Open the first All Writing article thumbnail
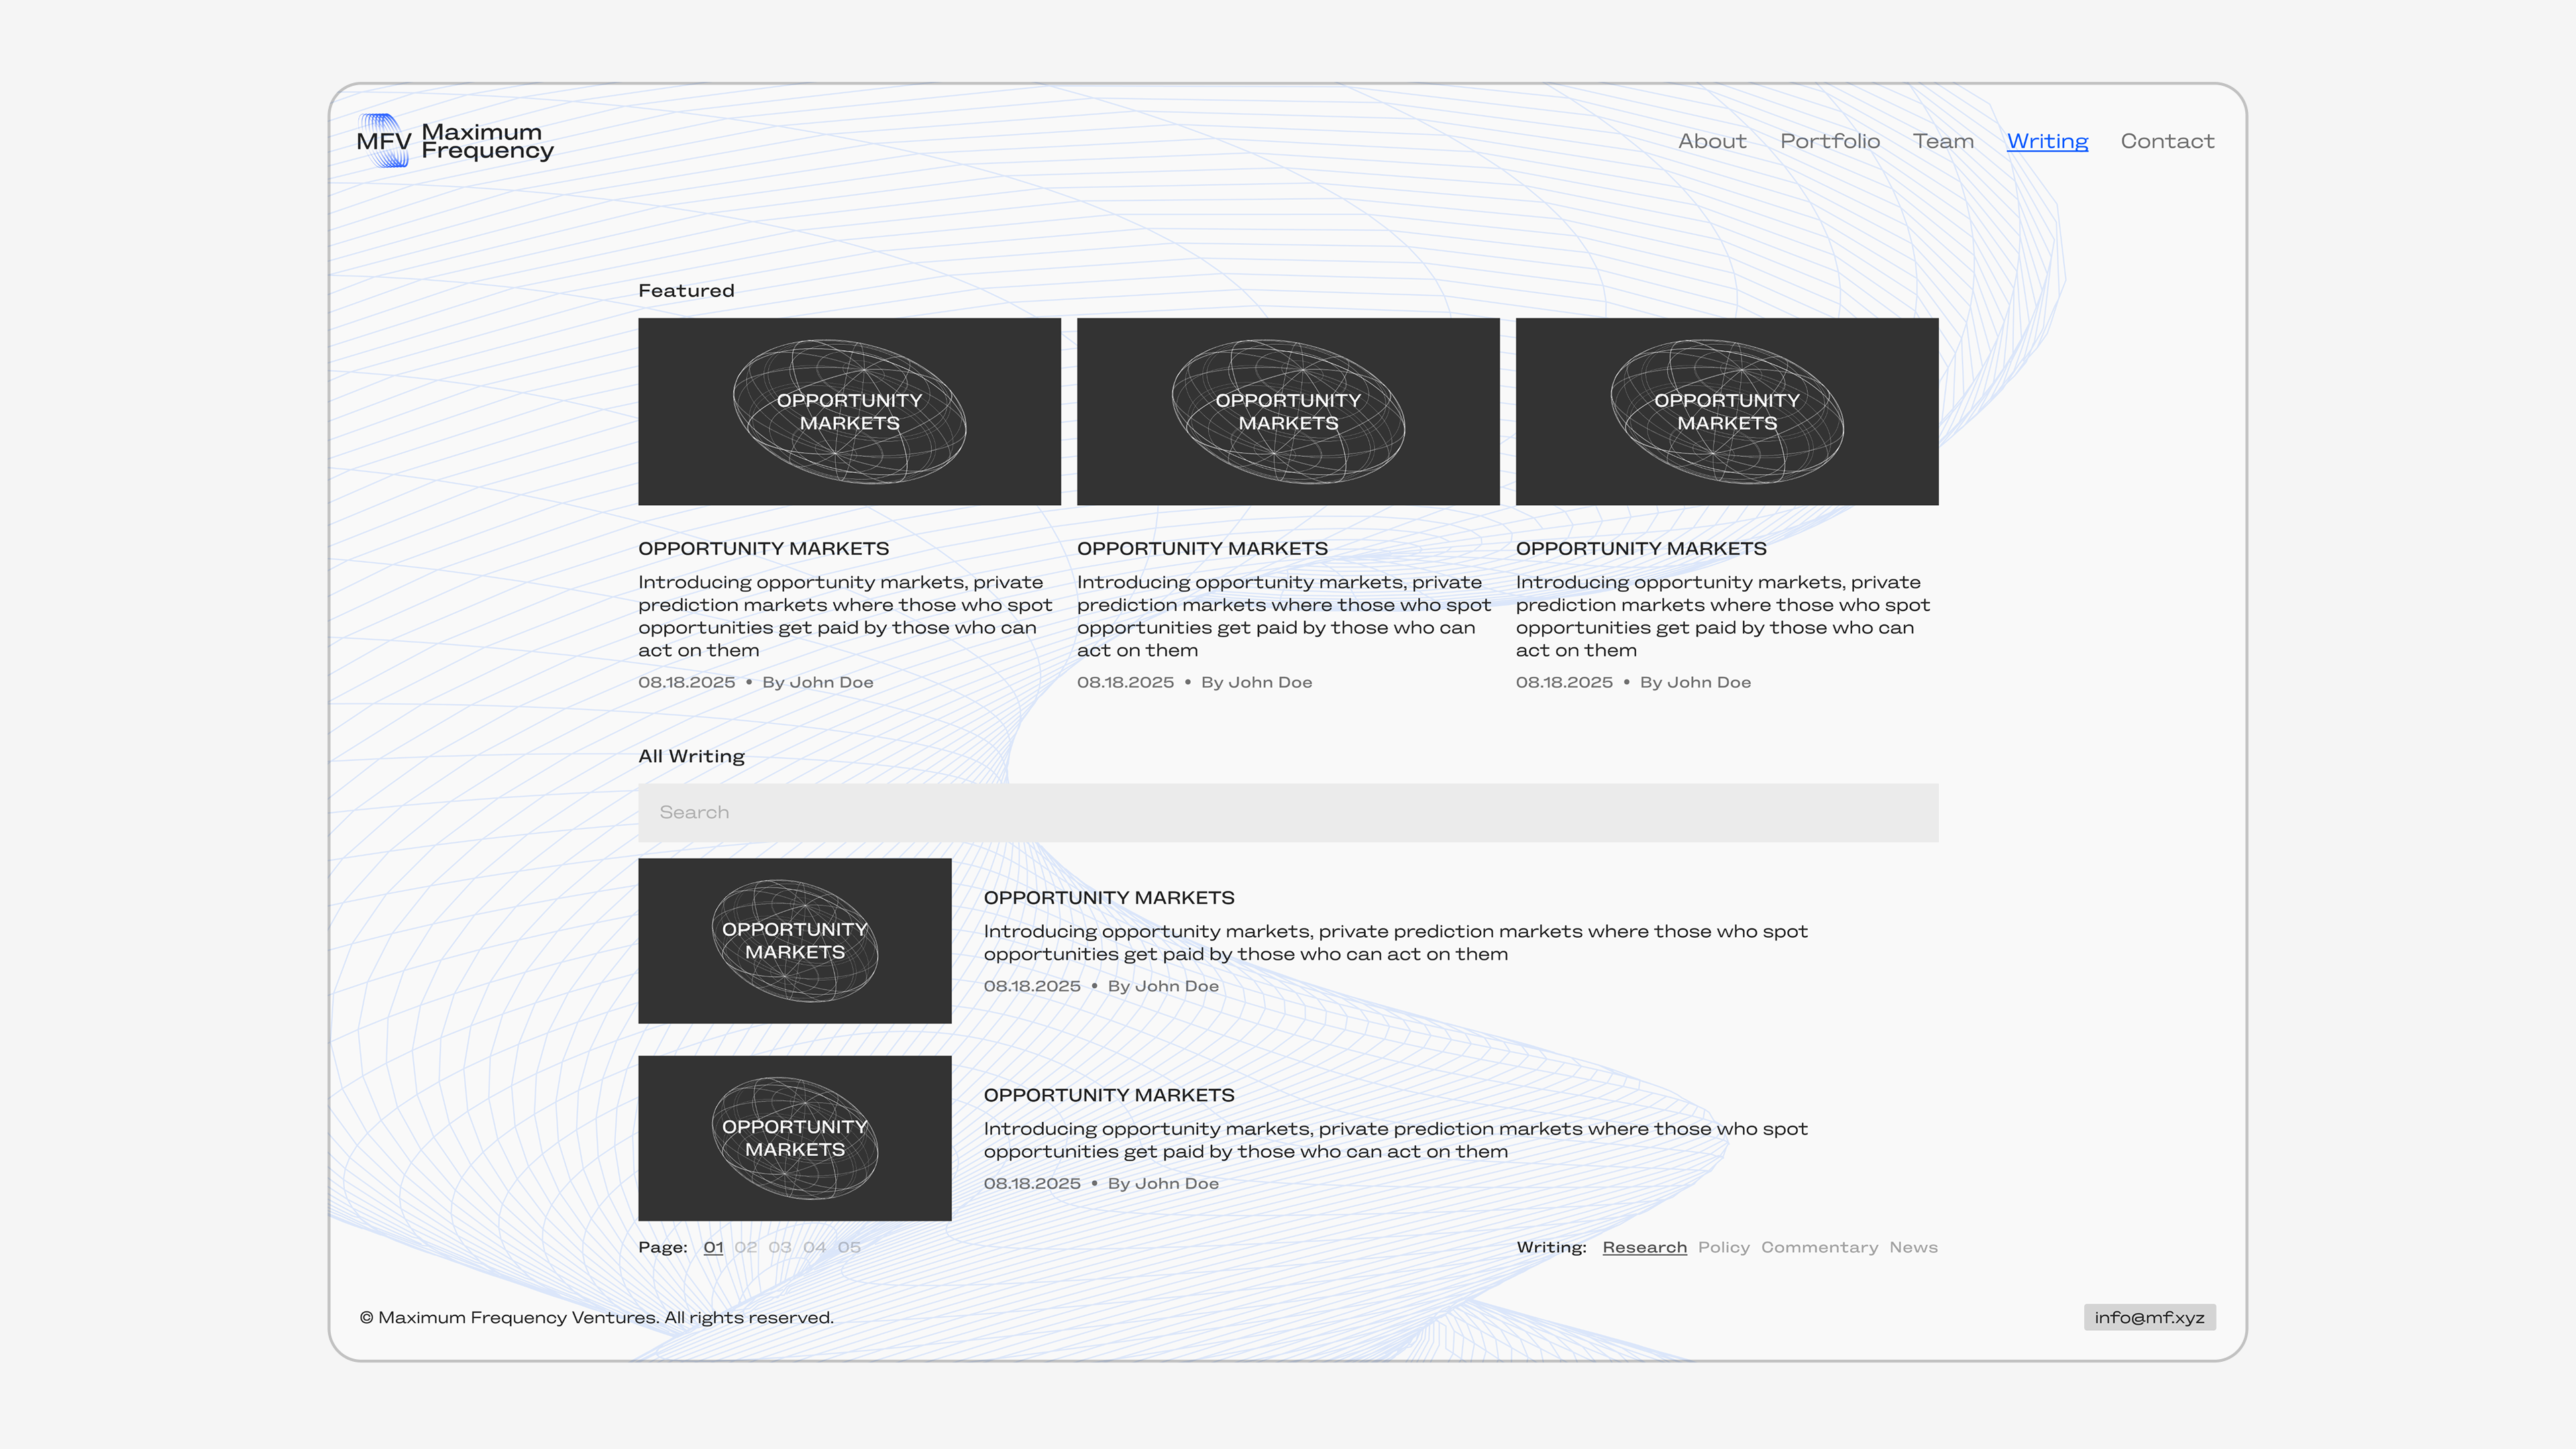 click(x=794, y=940)
